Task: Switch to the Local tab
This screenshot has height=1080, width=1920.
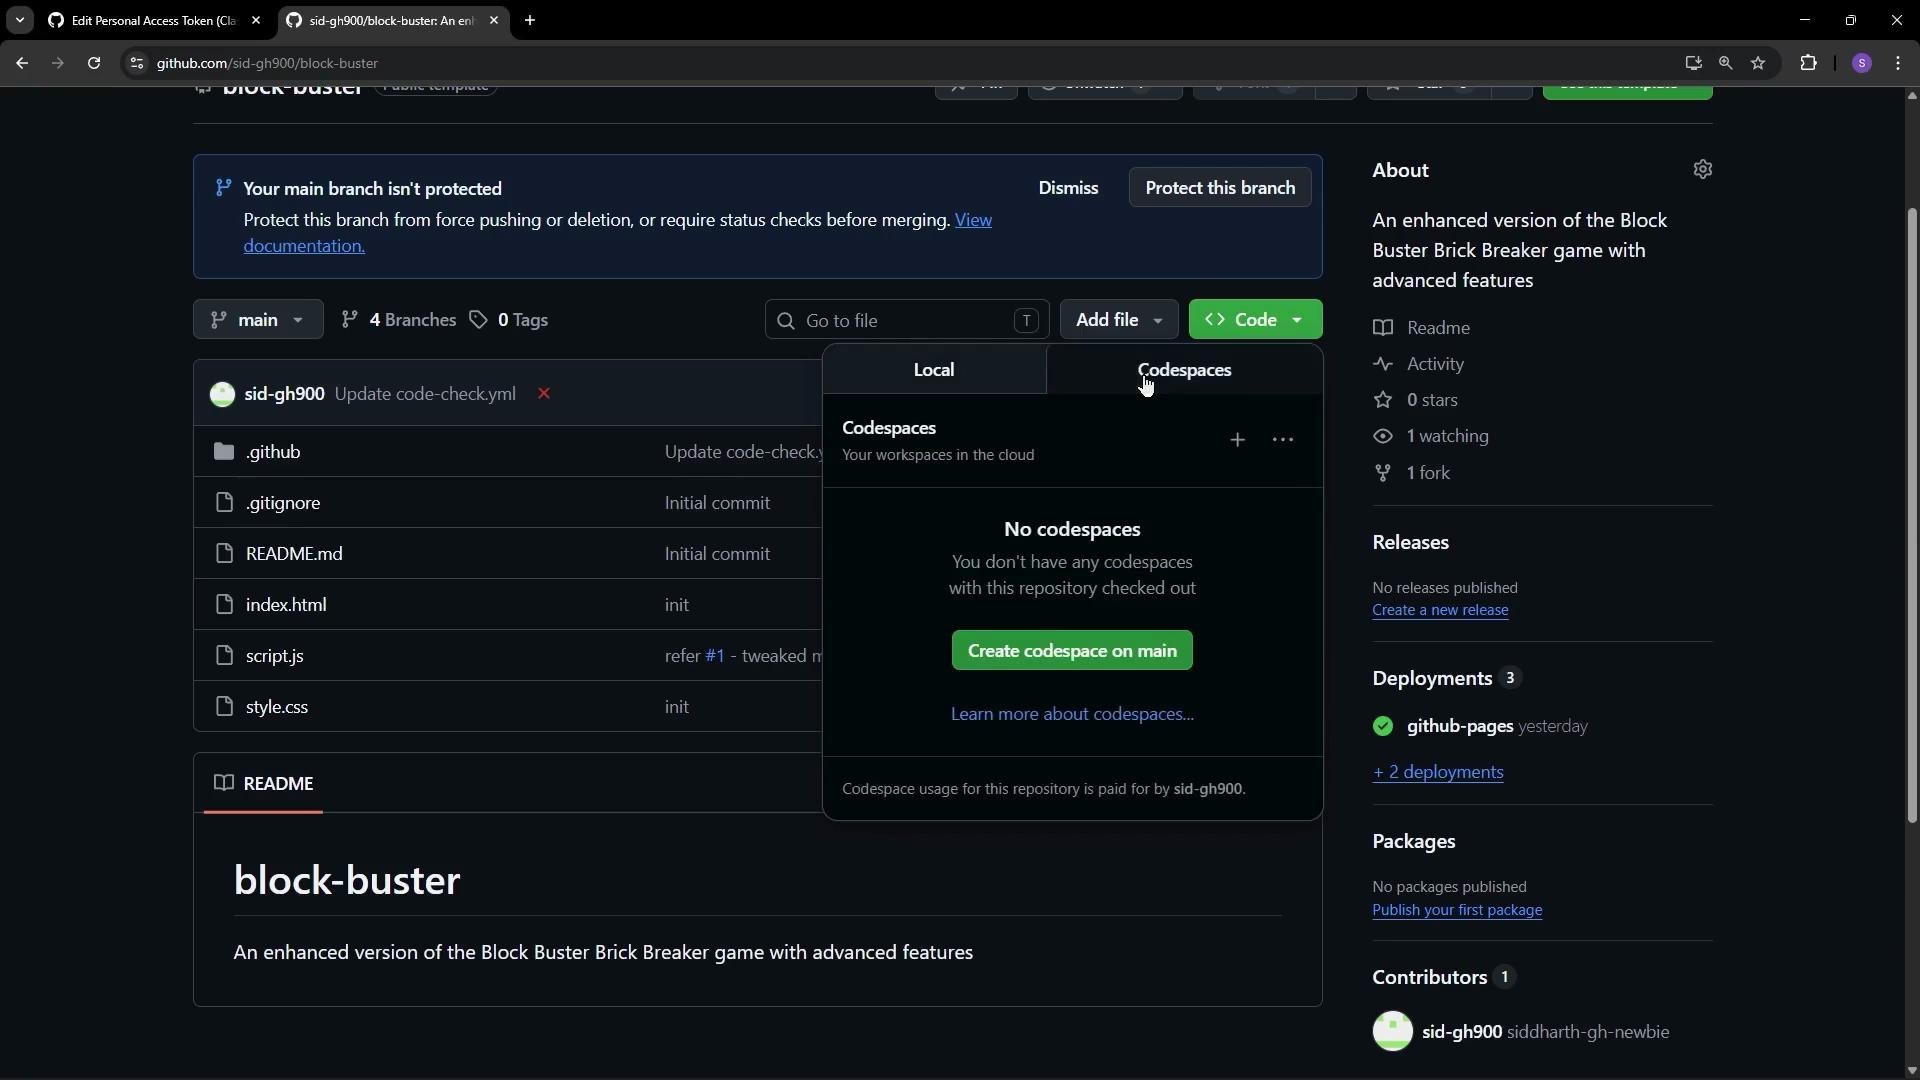Action: [x=934, y=370]
